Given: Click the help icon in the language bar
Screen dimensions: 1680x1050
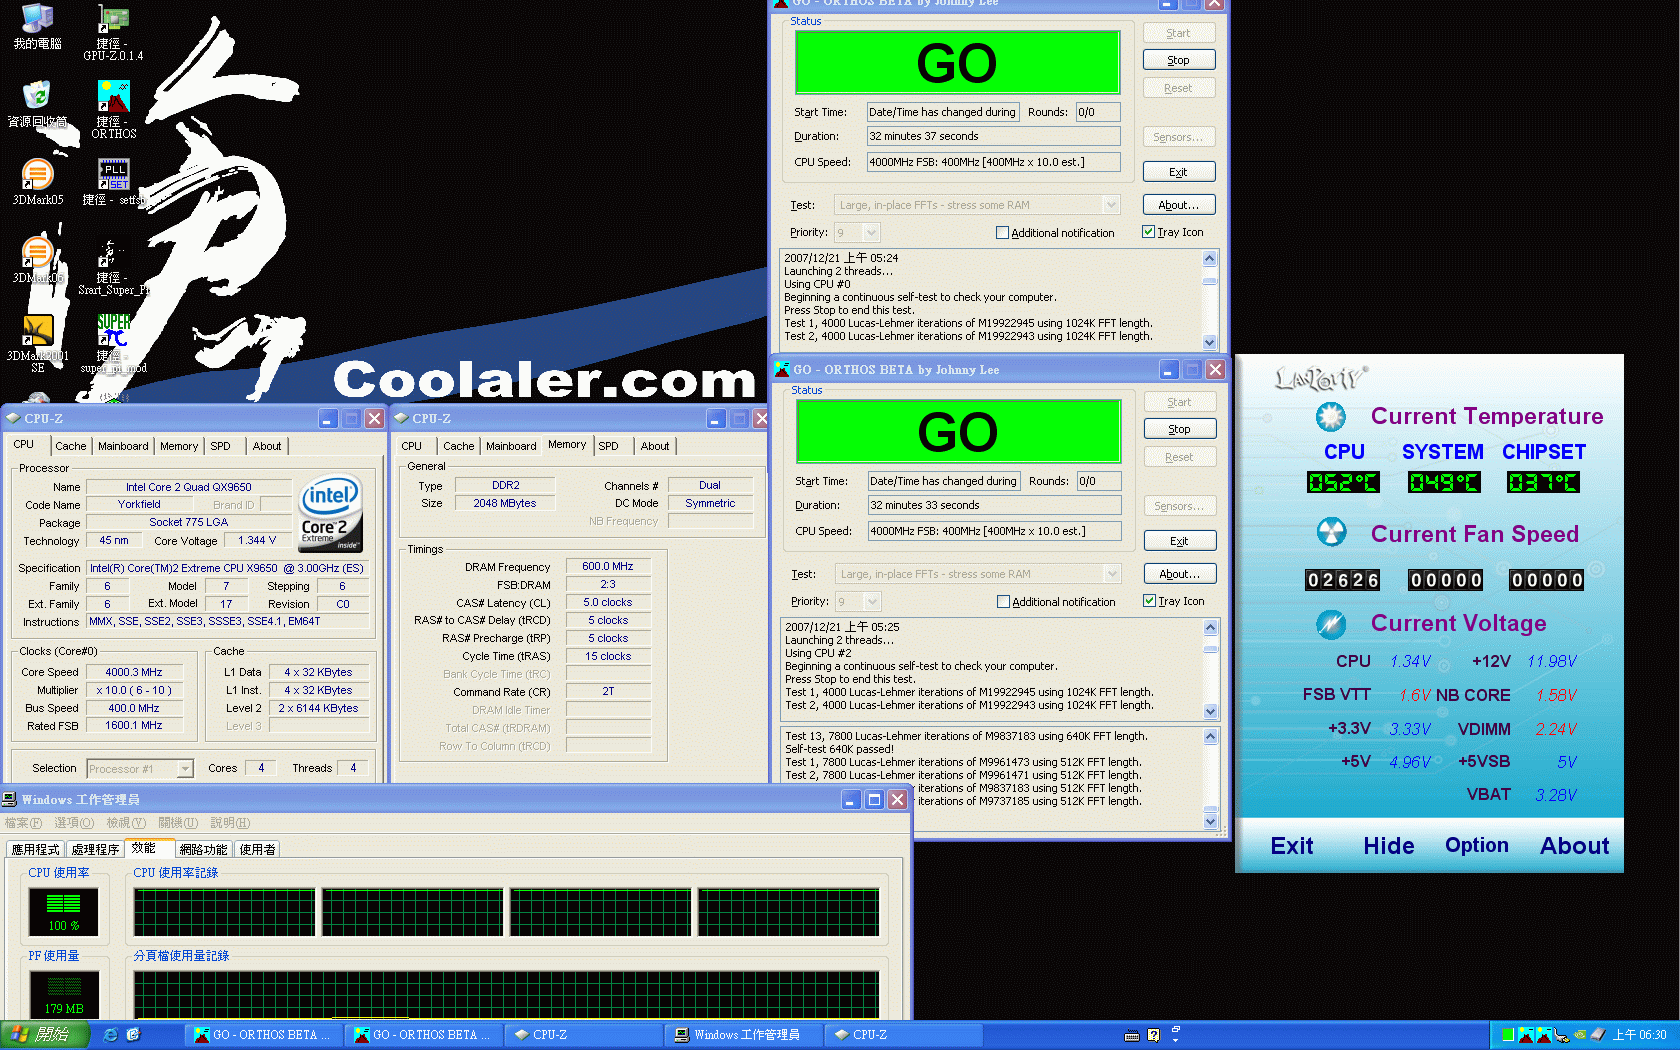Looking at the screenshot, I should coord(1154,1036).
